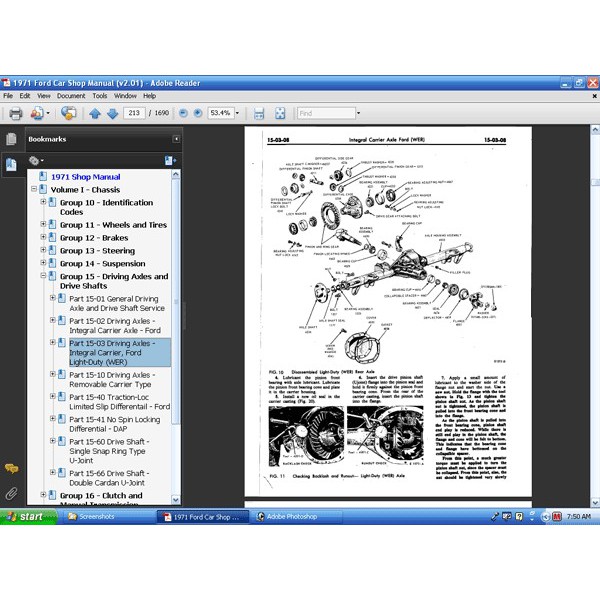The image size is (600, 600).
Task: Click the zoom in button
Action: click(198, 113)
